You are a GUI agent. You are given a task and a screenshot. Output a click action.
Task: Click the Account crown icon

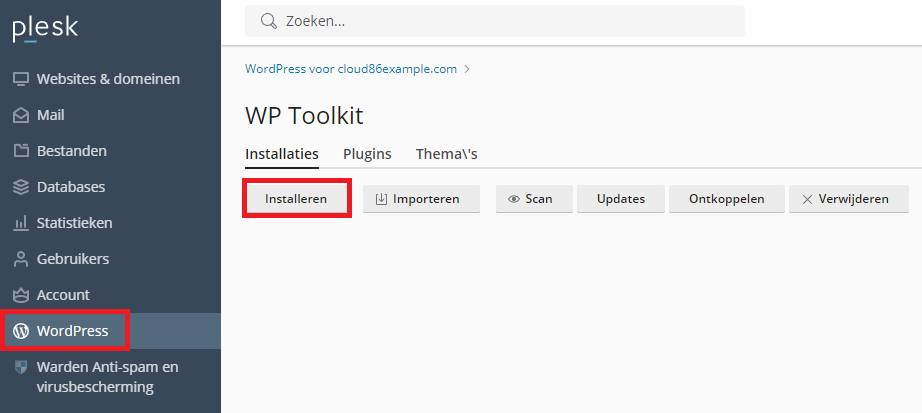21,295
